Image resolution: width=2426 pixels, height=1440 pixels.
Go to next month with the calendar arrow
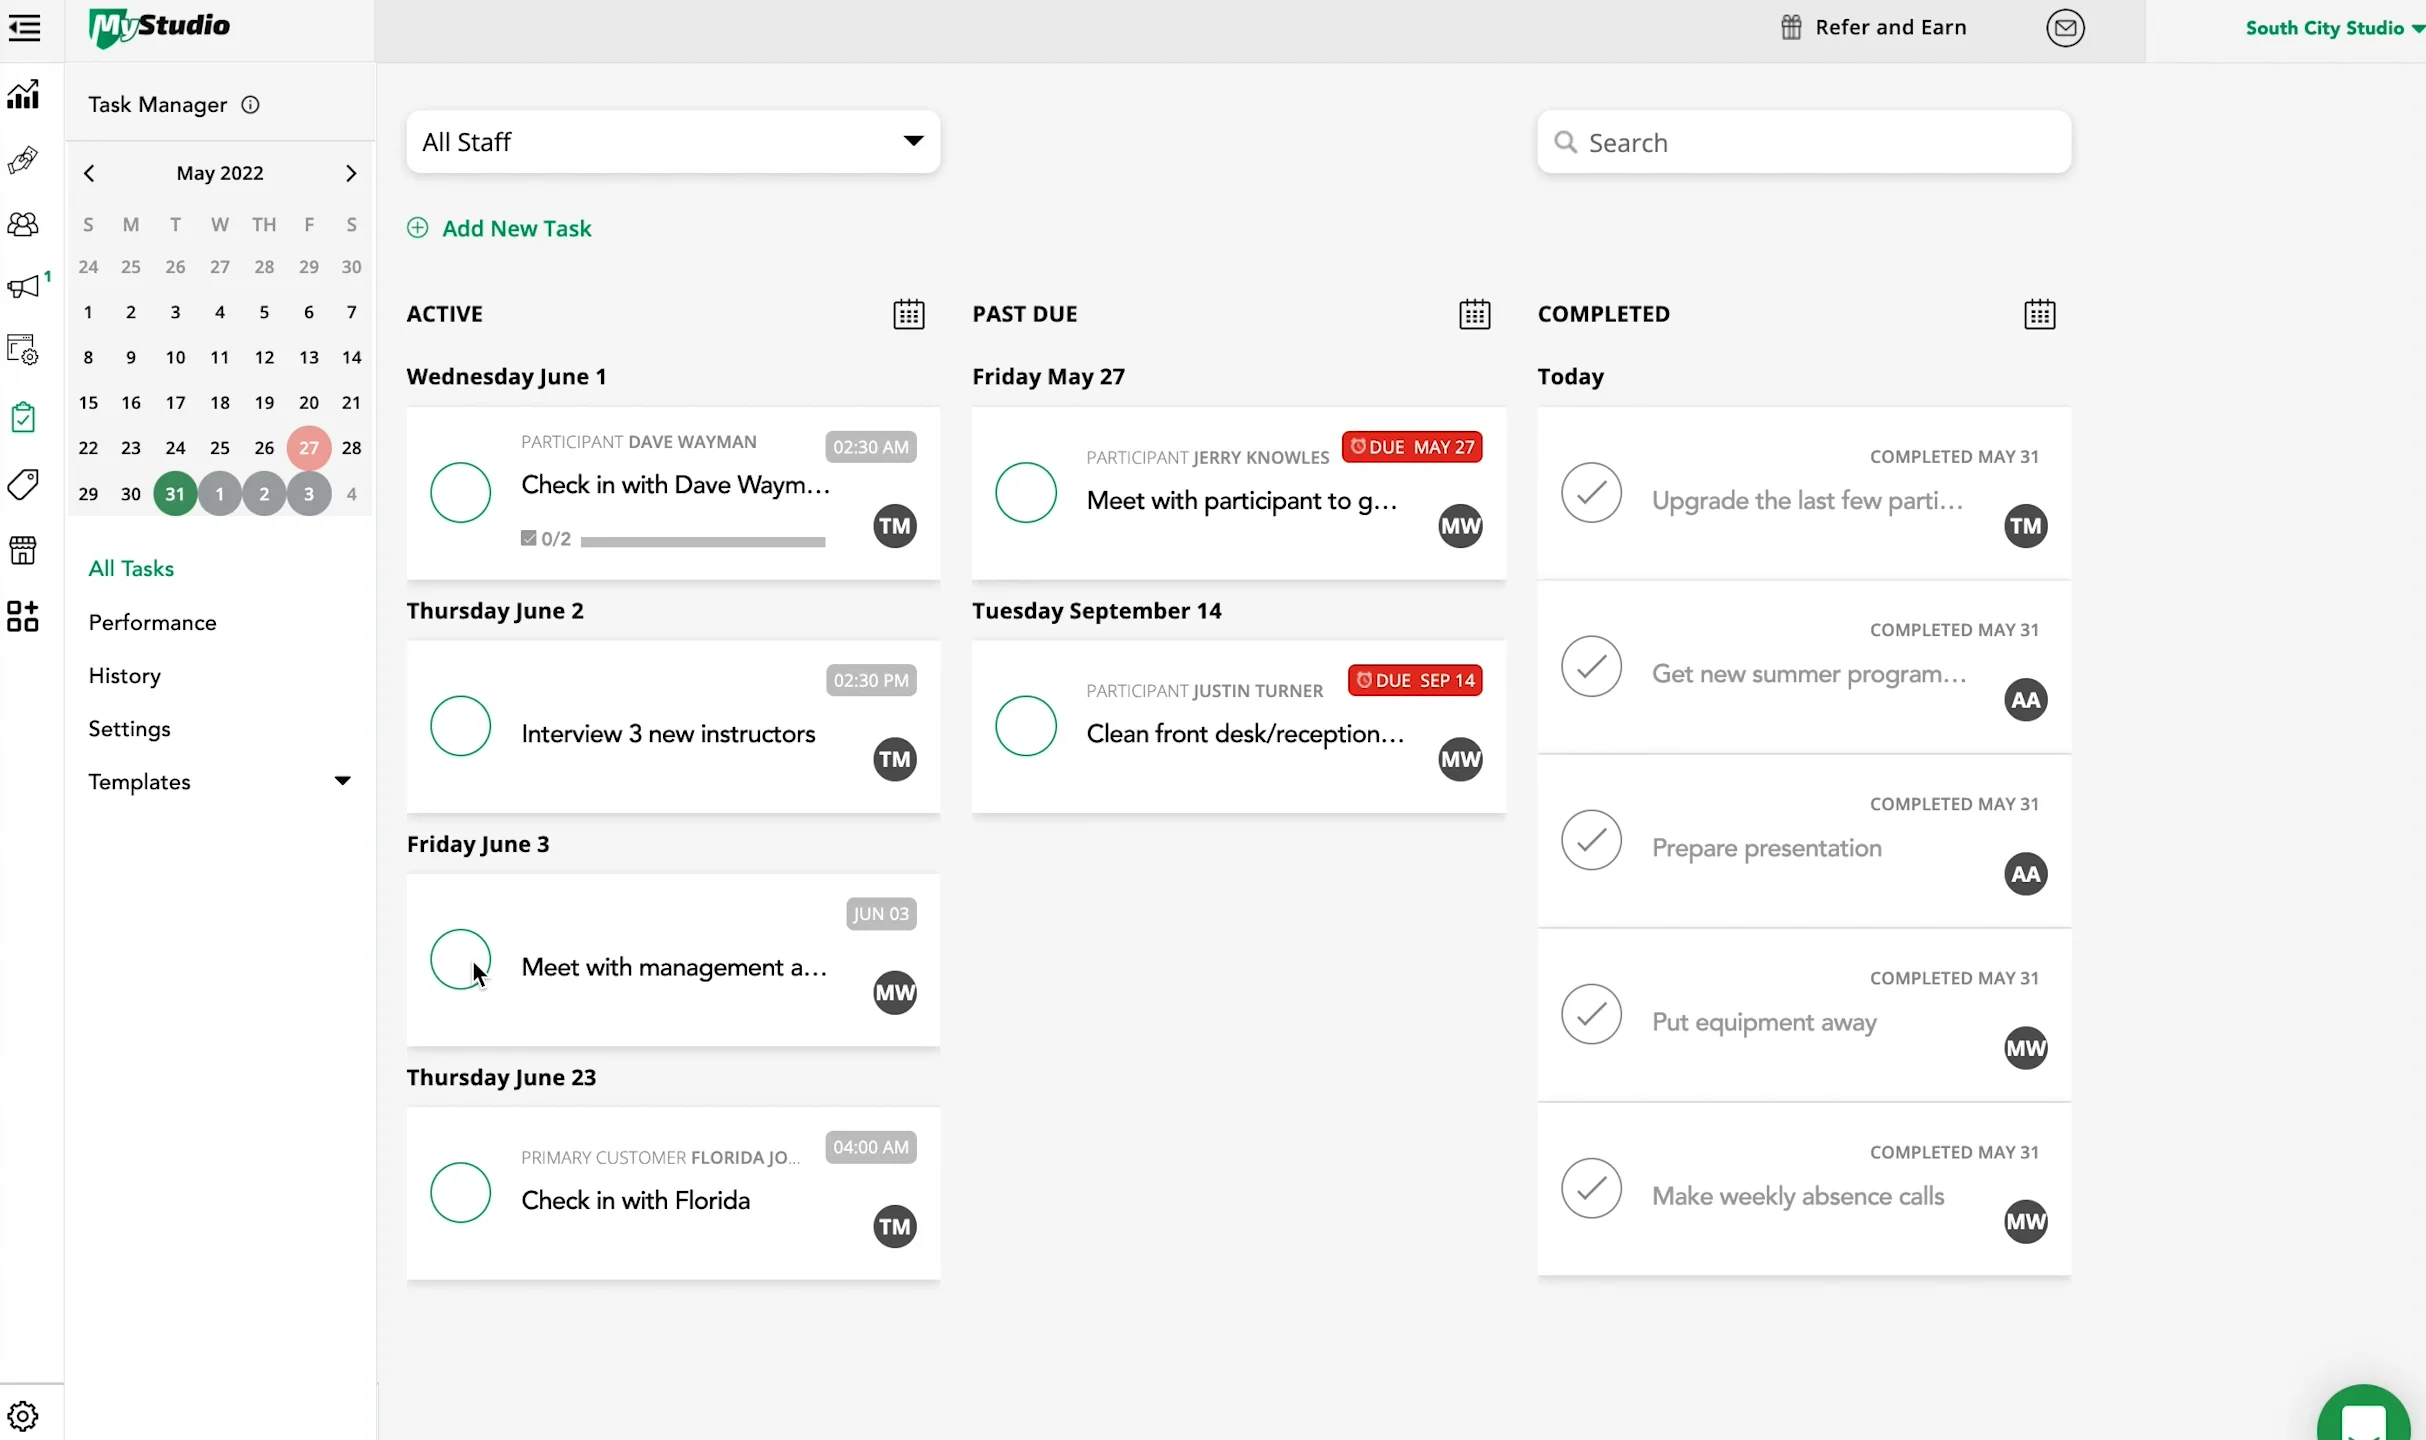point(350,172)
